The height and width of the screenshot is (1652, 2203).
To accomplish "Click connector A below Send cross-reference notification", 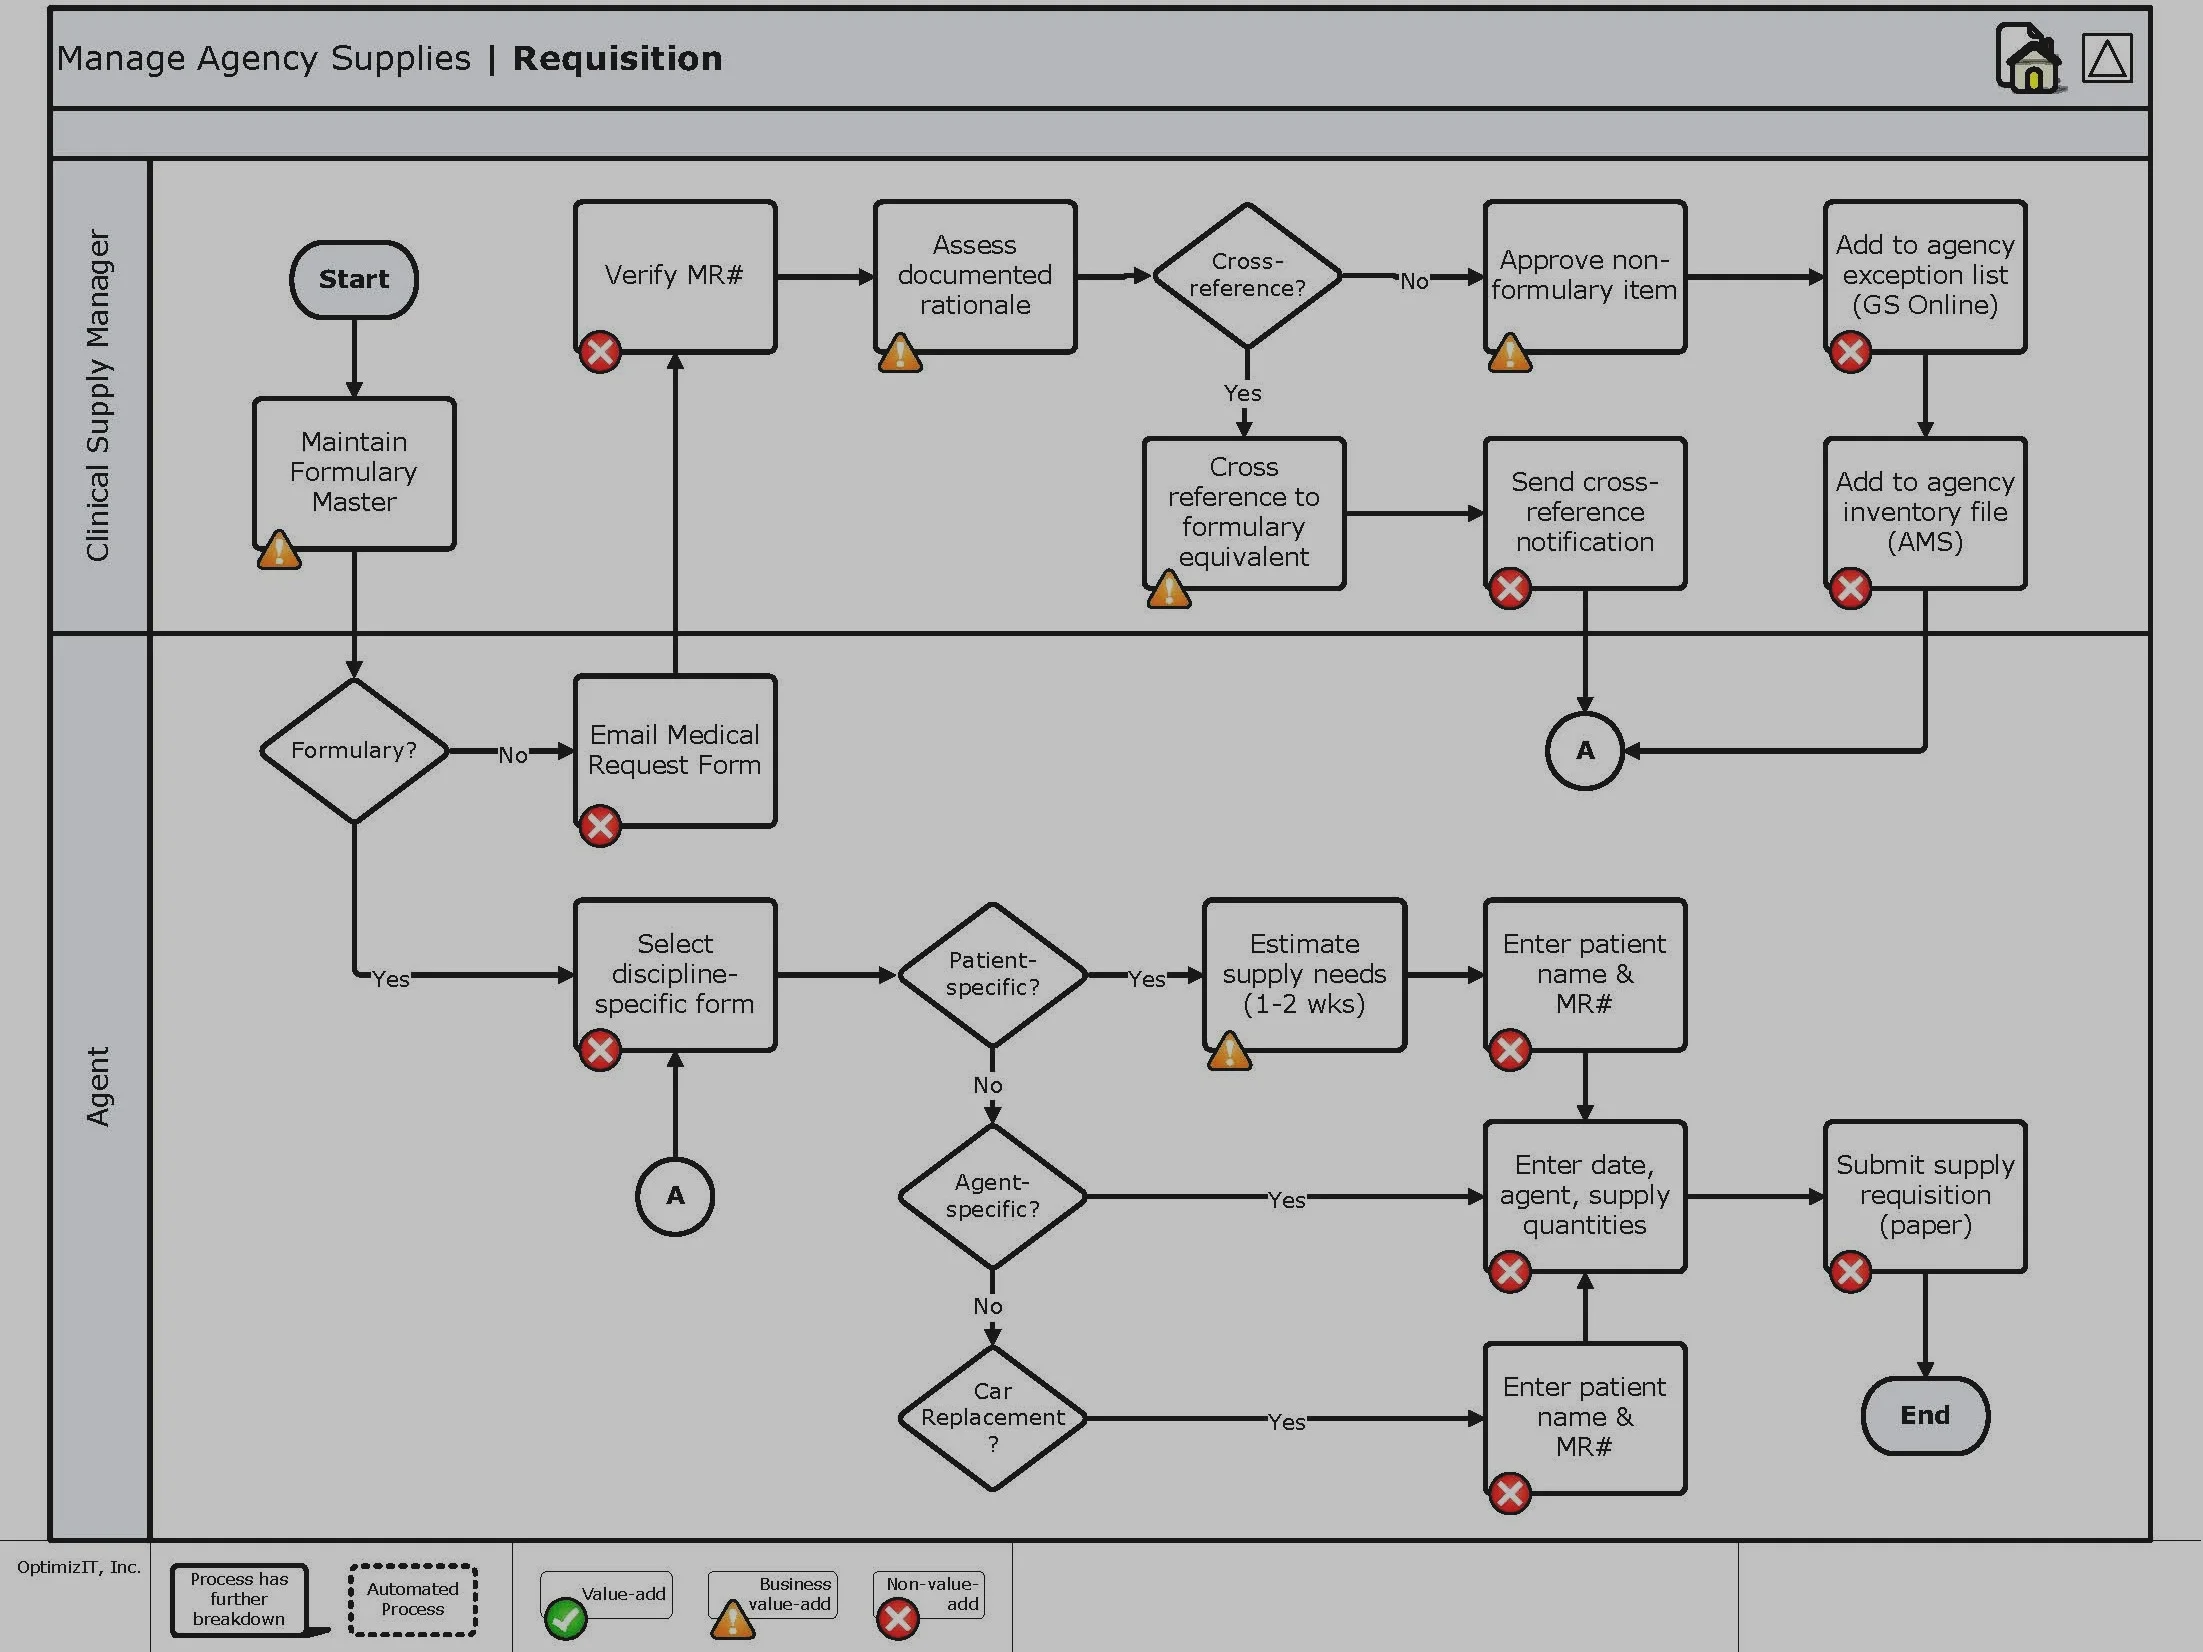I will 1585,750.
